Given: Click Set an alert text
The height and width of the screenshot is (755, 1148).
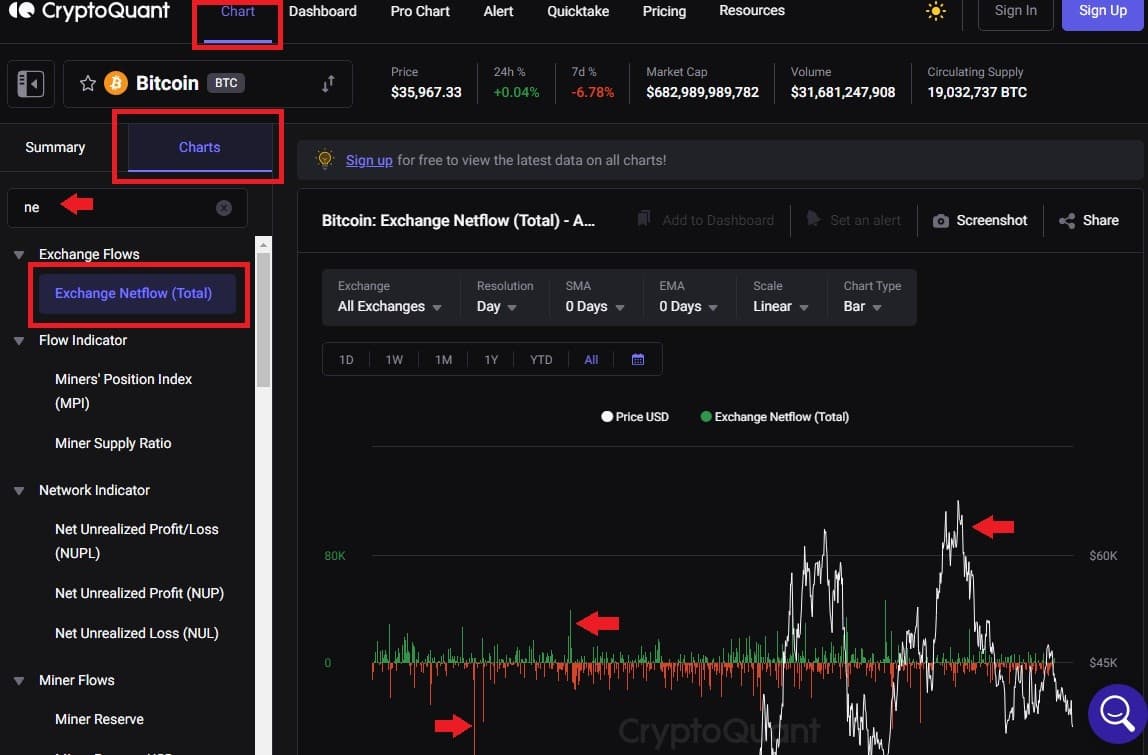Looking at the screenshot, I should click(x=865, y=220).
